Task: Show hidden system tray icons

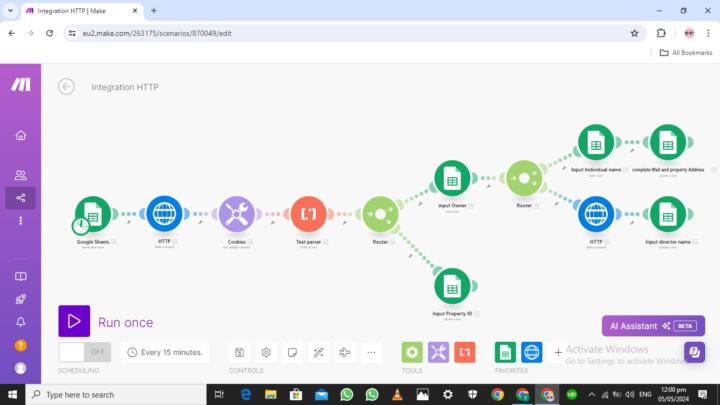Action: coord(591,394)
